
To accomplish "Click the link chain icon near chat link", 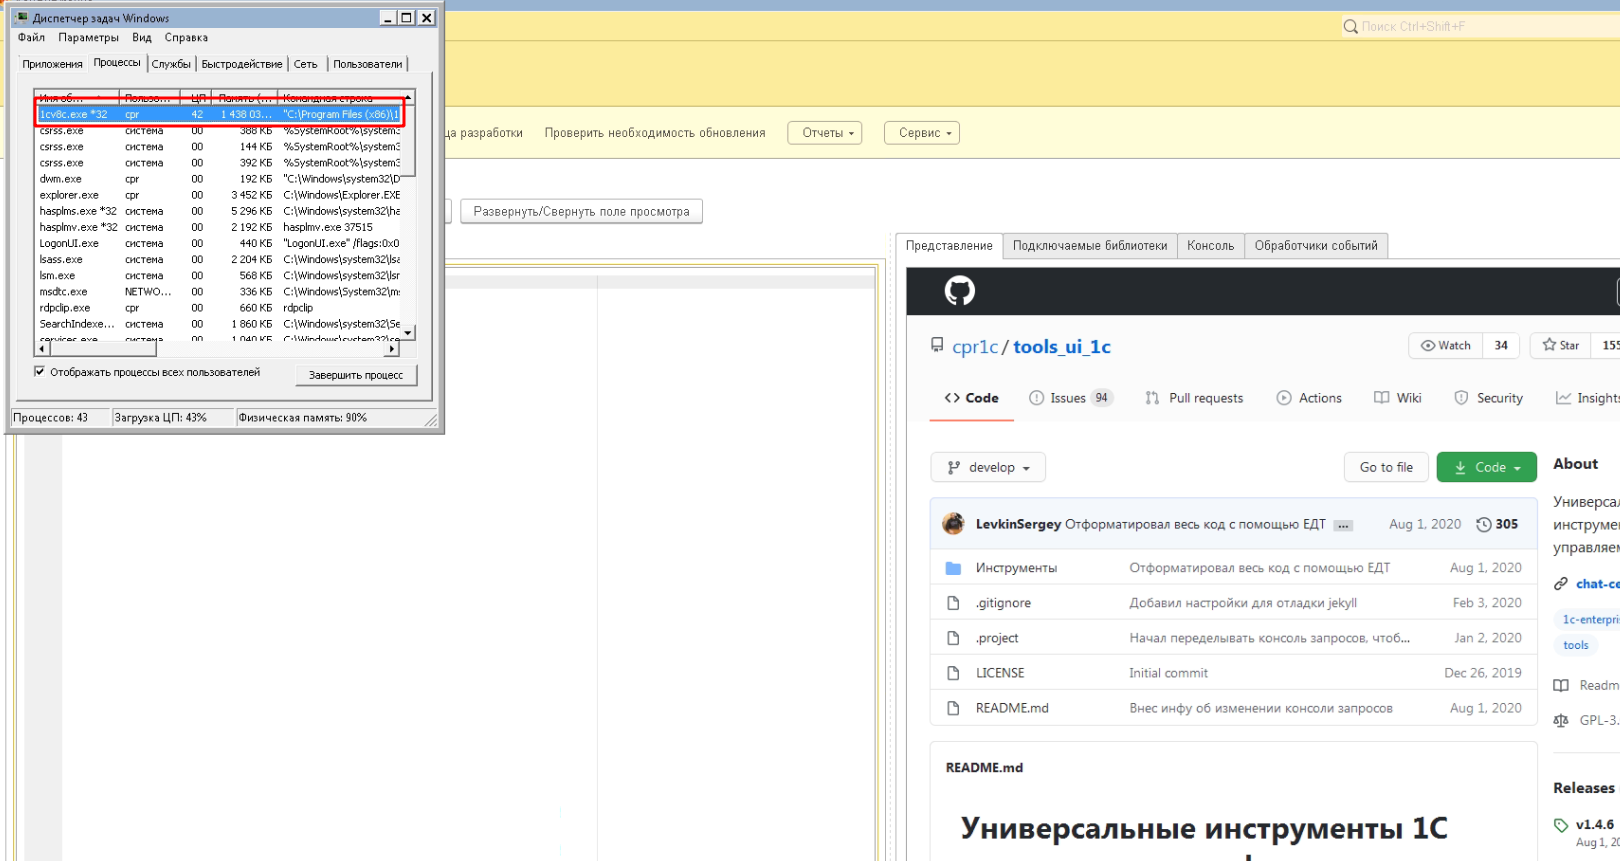I will pos(1560,584).
